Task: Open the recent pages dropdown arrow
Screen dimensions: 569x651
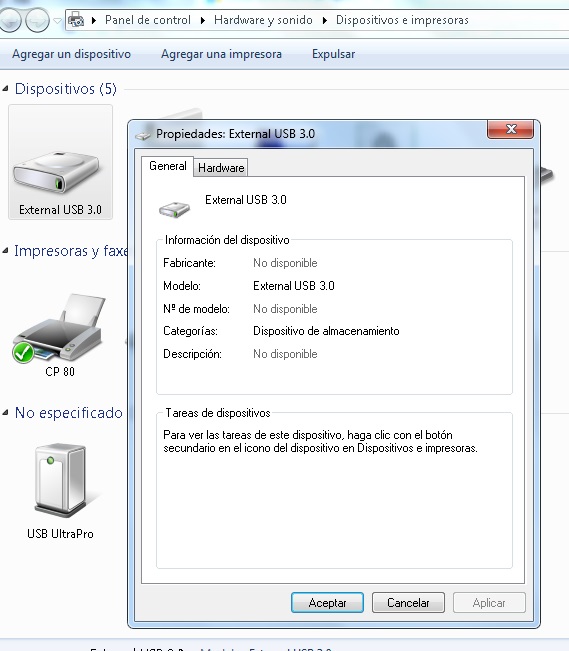Action: (58, 20)
